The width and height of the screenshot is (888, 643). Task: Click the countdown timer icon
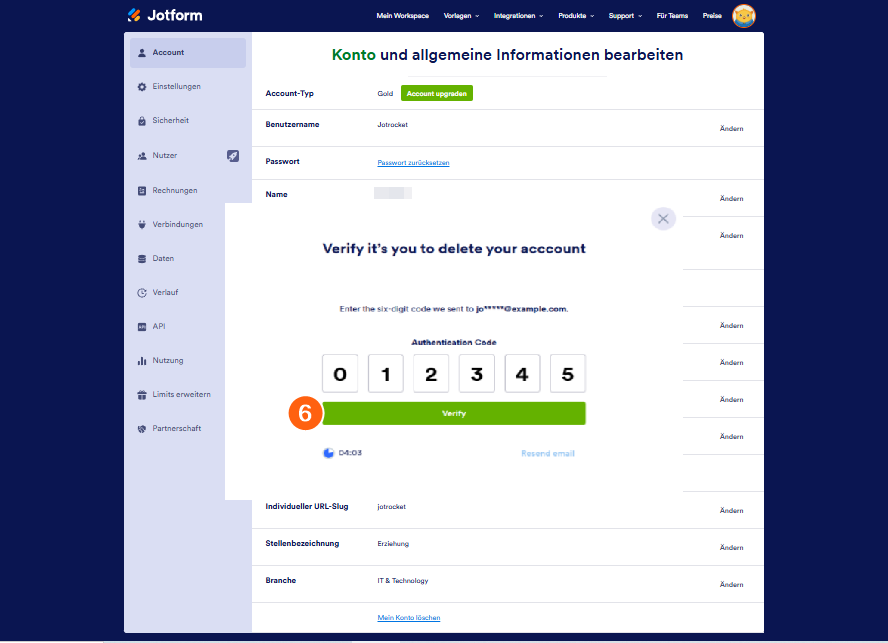(328, 453)
